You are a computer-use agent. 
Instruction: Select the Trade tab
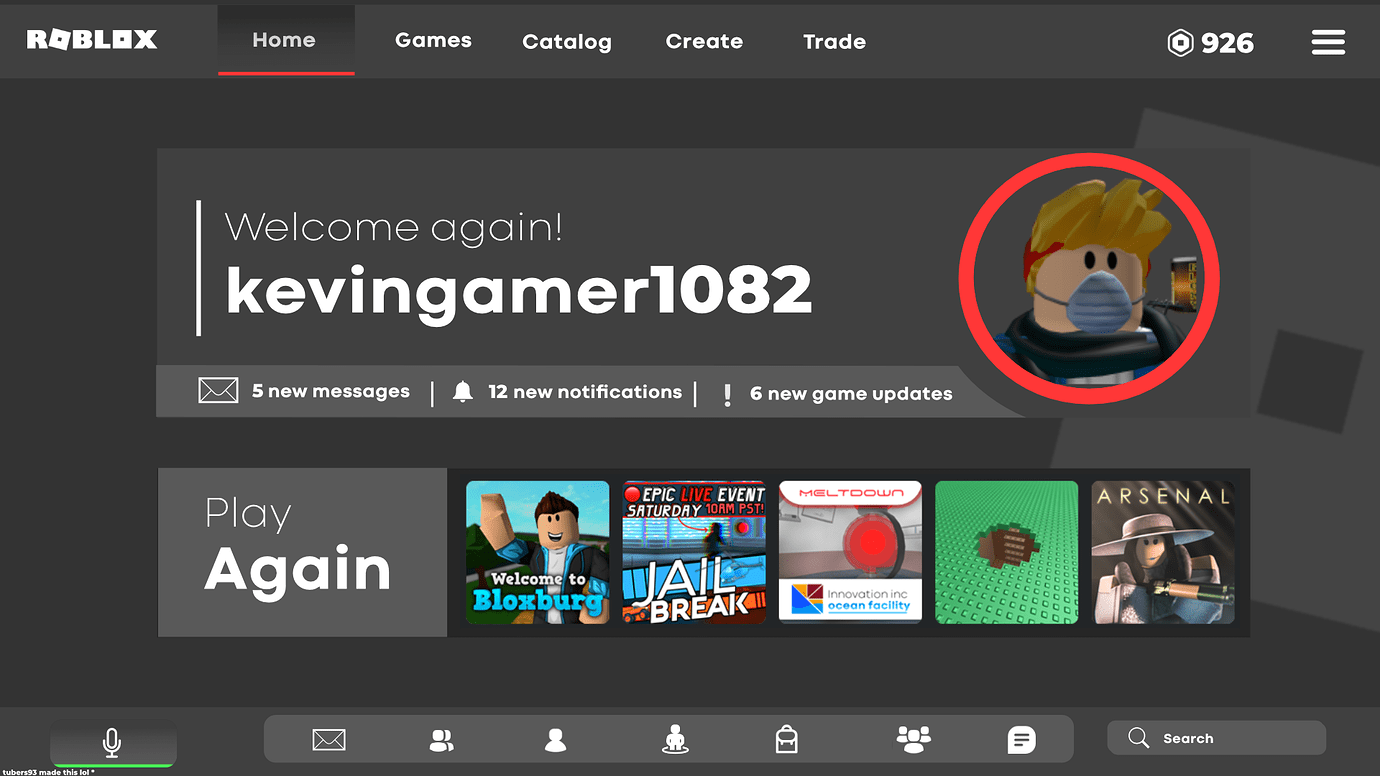pyautogui.click(x=834, y=42)
